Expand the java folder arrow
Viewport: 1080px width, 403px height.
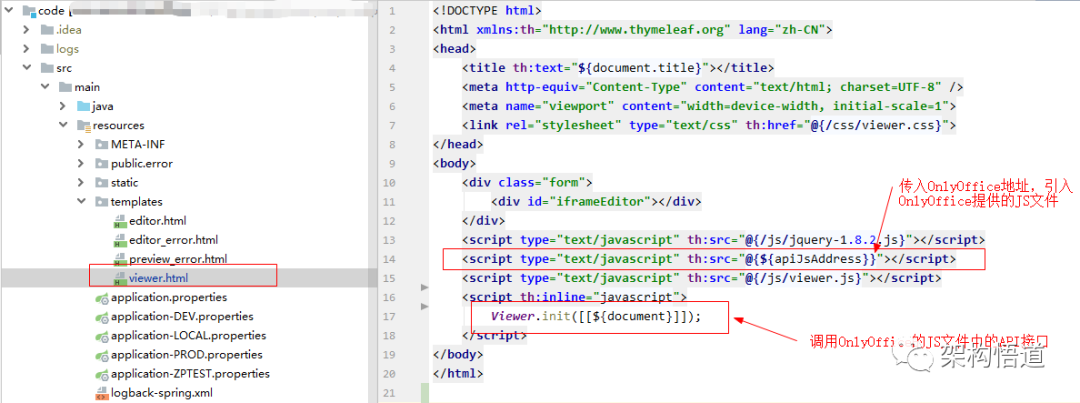63,106
